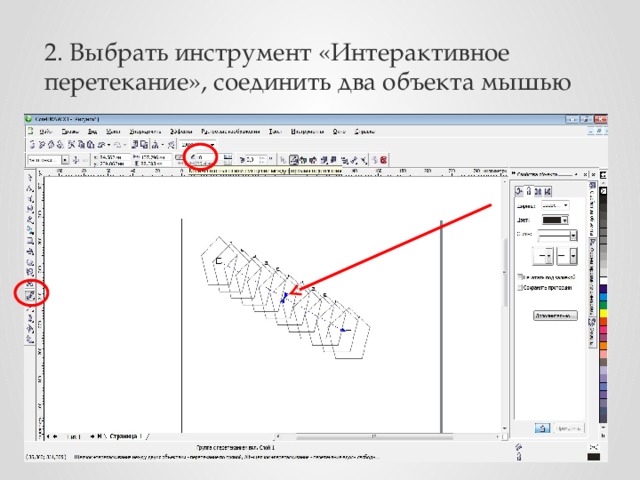The width and height of the screenshot is (640, 480).
Task: Select the Freehand drawing tool
Action: (30, 219)
